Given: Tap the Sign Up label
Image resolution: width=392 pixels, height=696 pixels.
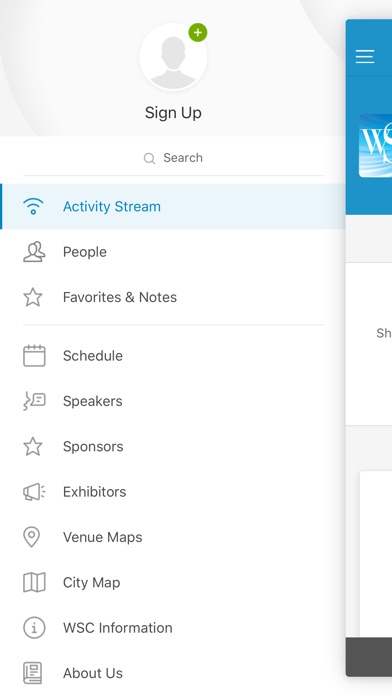Looking at the screenshot, I should (x=173, y=113).
